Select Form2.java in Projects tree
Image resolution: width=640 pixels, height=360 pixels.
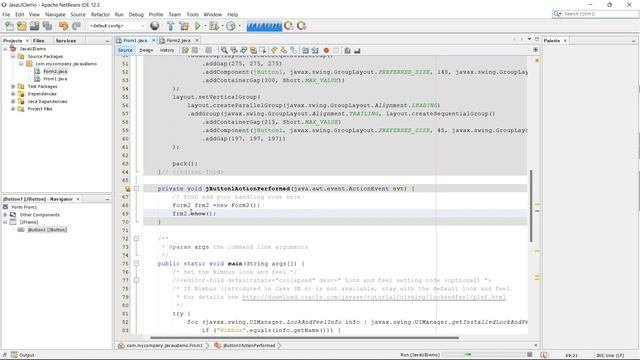tap(55, 71)
